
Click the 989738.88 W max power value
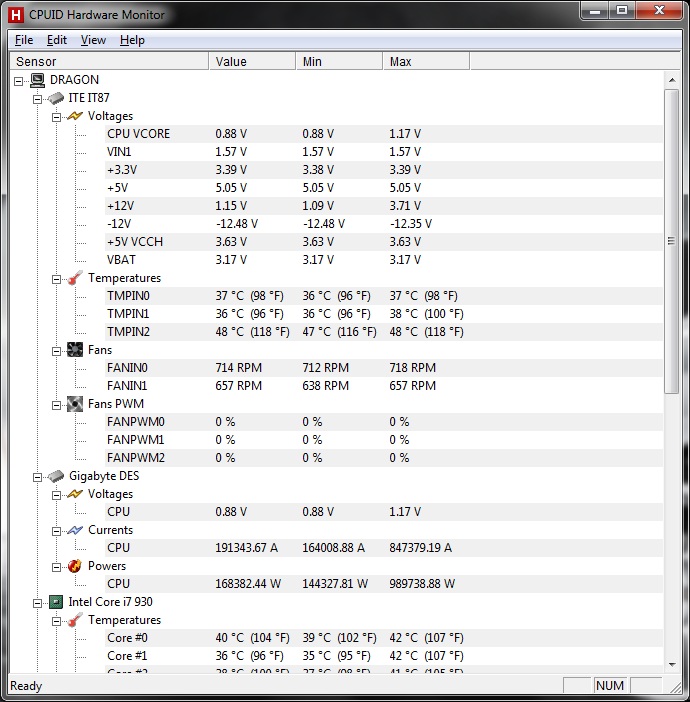422,584
